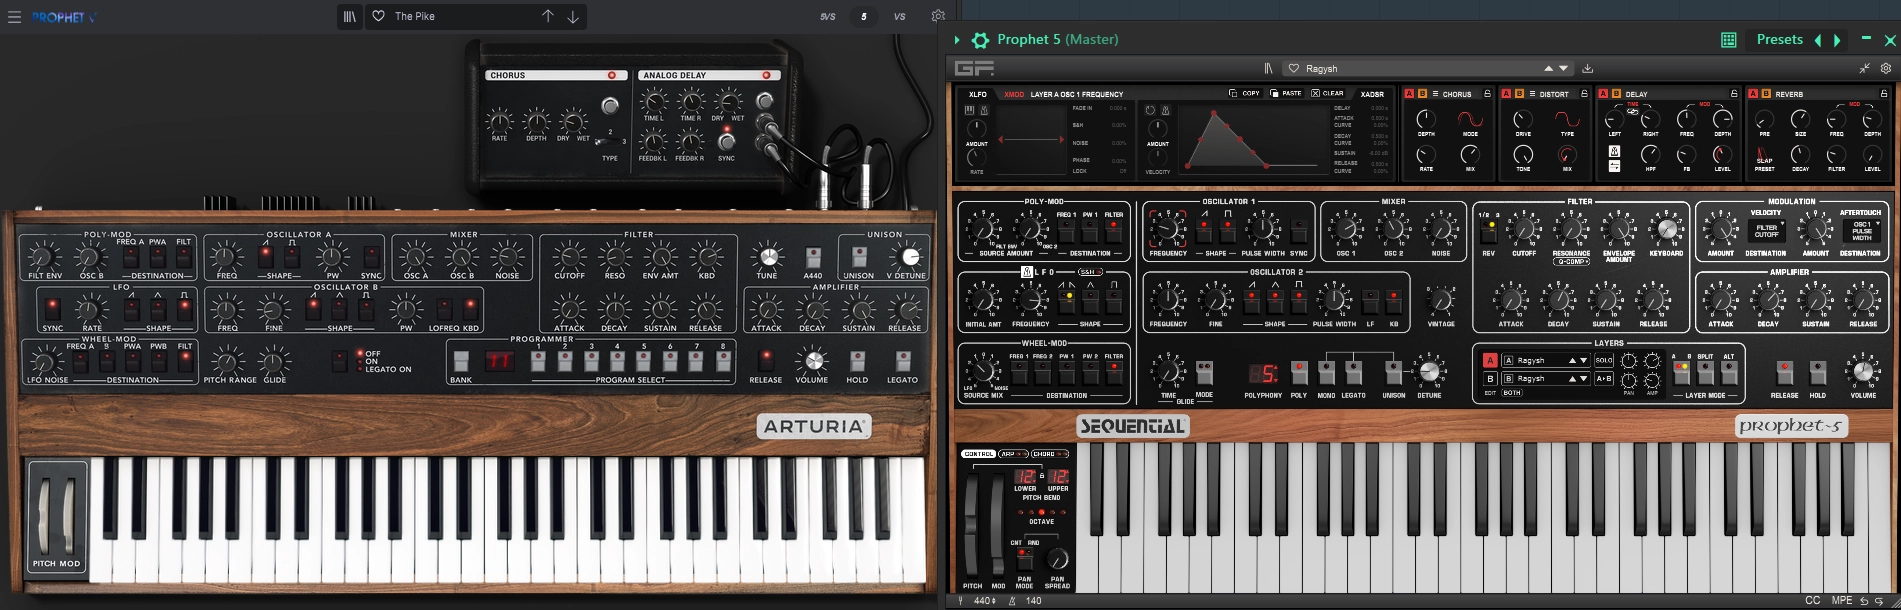The width and height of the screenshot is (1901, 610).
Task: Open GForce preset library browser icon
Action: point(1268,68)
